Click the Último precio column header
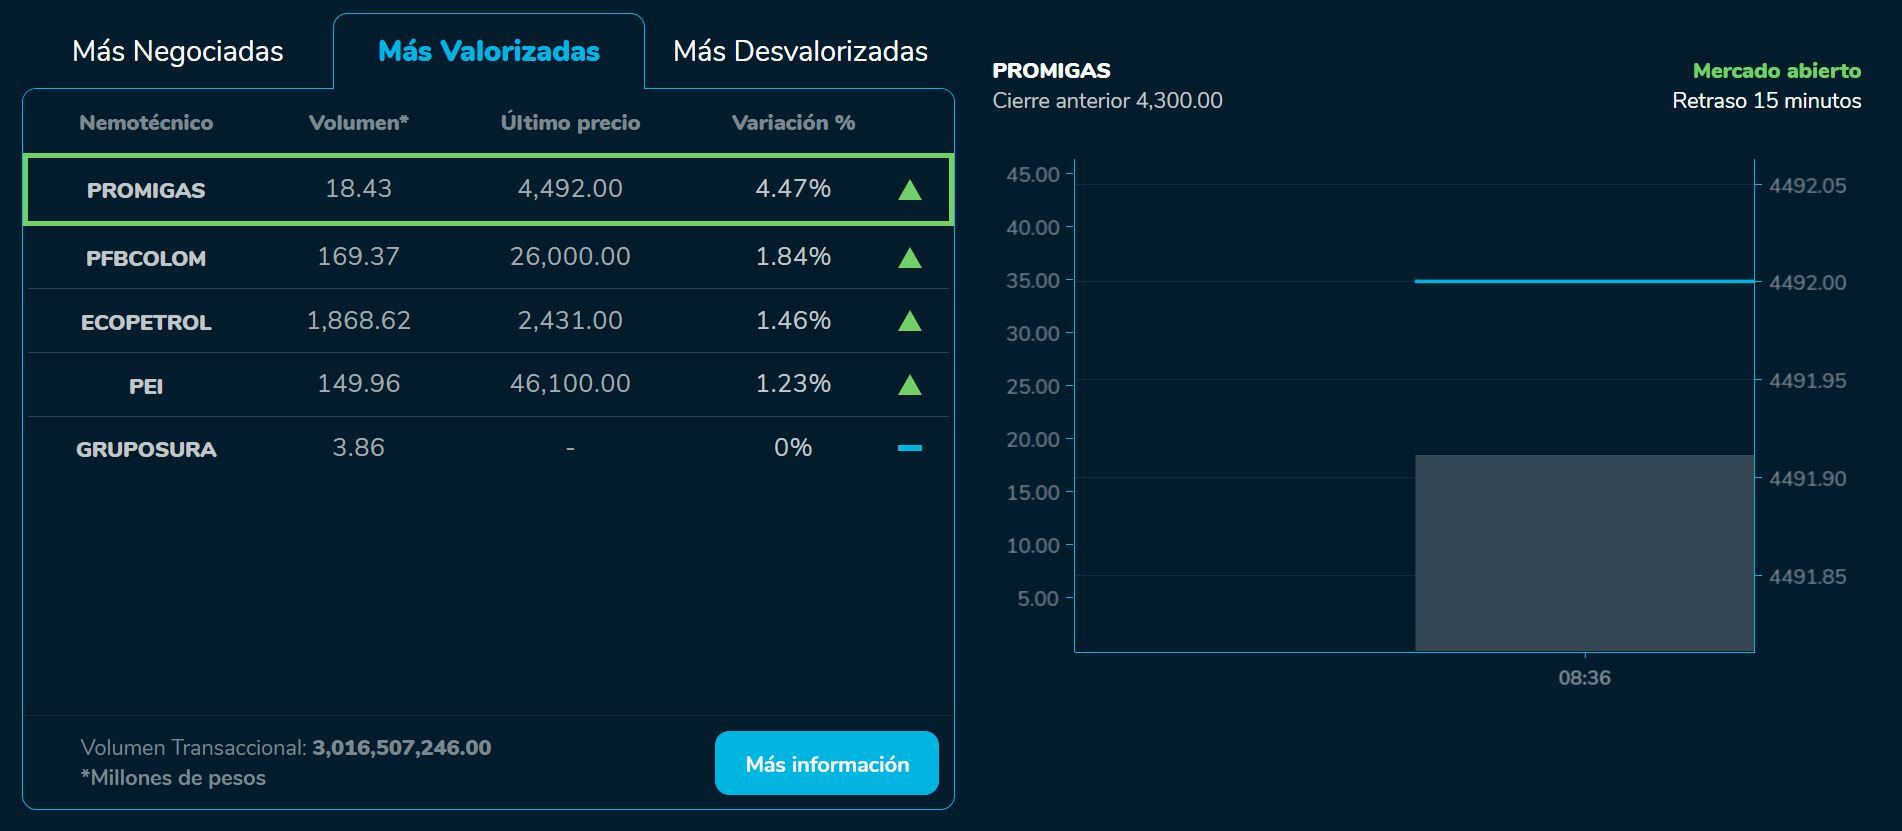Image resolution: width=1902 pixels, height=831 pixels. click(x=570, y=123)
